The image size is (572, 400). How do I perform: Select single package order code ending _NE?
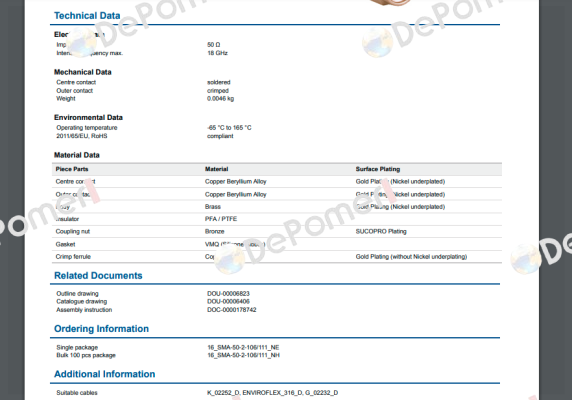(243, 347)
